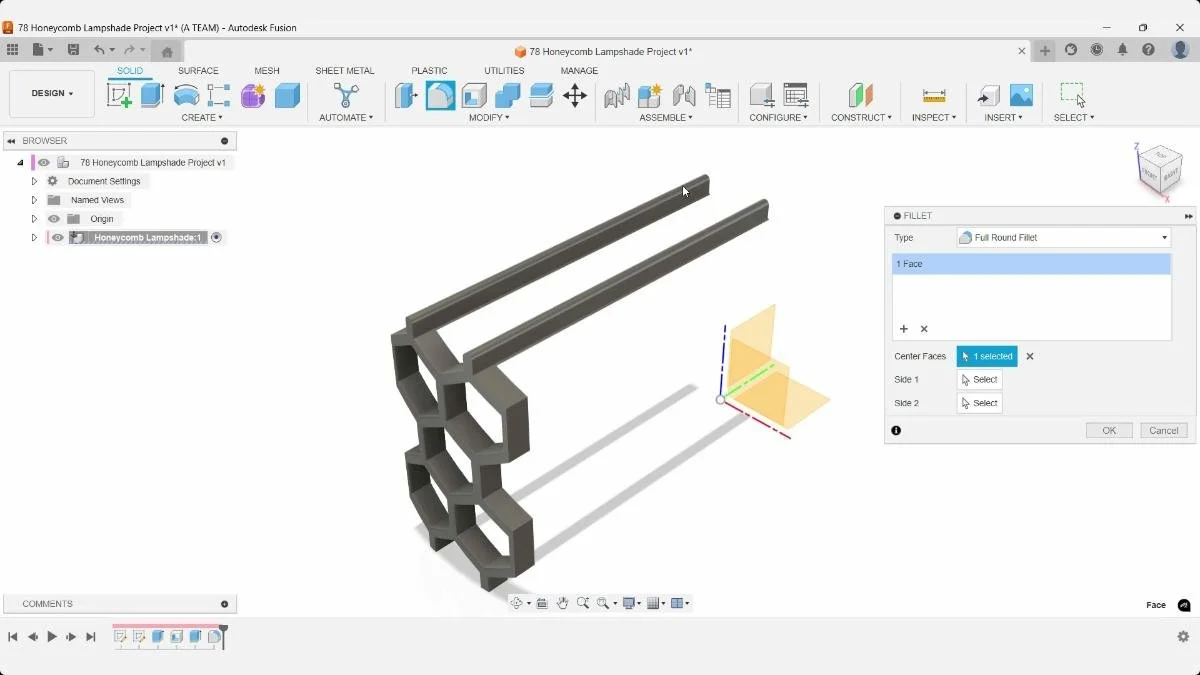Click the ViewCube in the corner
Screen dimensions: 1200x675
1159,170
